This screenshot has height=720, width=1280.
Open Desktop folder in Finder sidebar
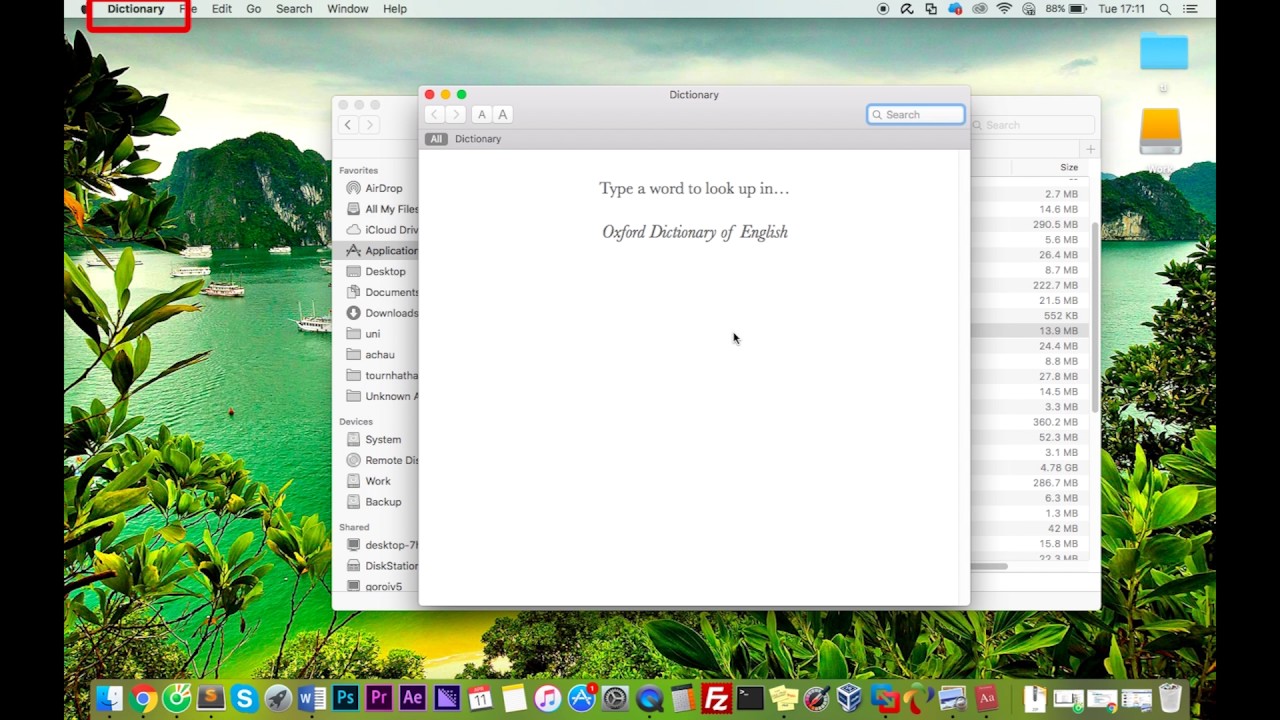click(x=376, y=271)
